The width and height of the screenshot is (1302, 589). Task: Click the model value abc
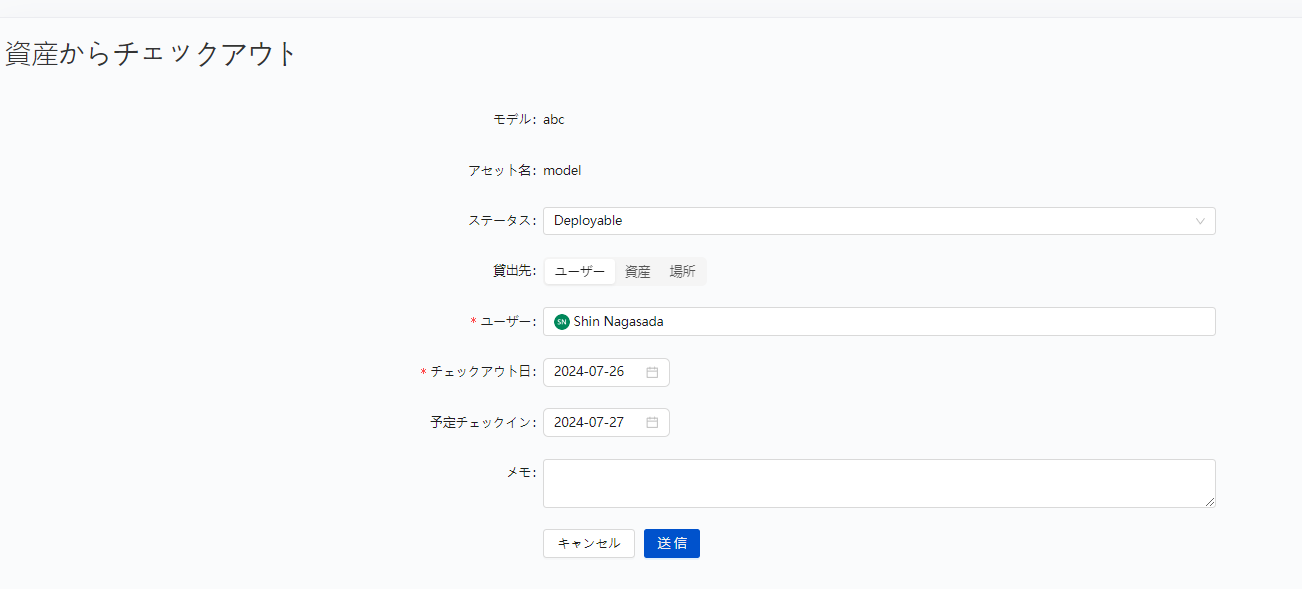click(x=554, y=120)
